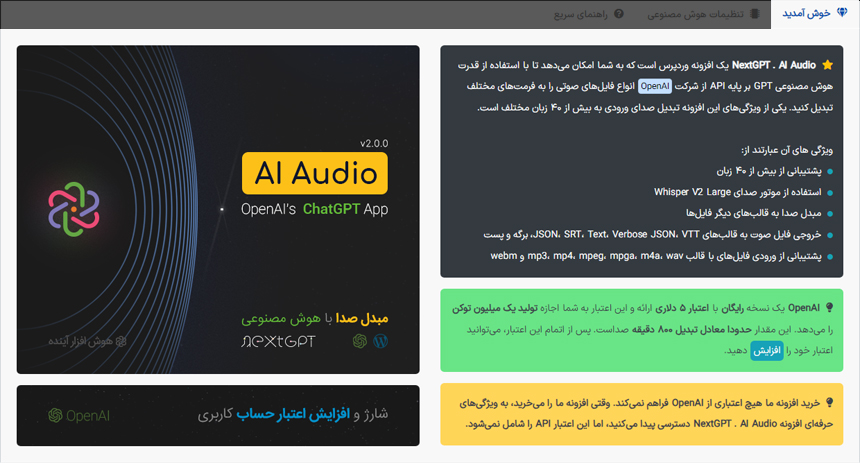Click the NextGPT . AI Audio bold title text
The height and width of the screenshot is (463, 860).
pos(774,65)
